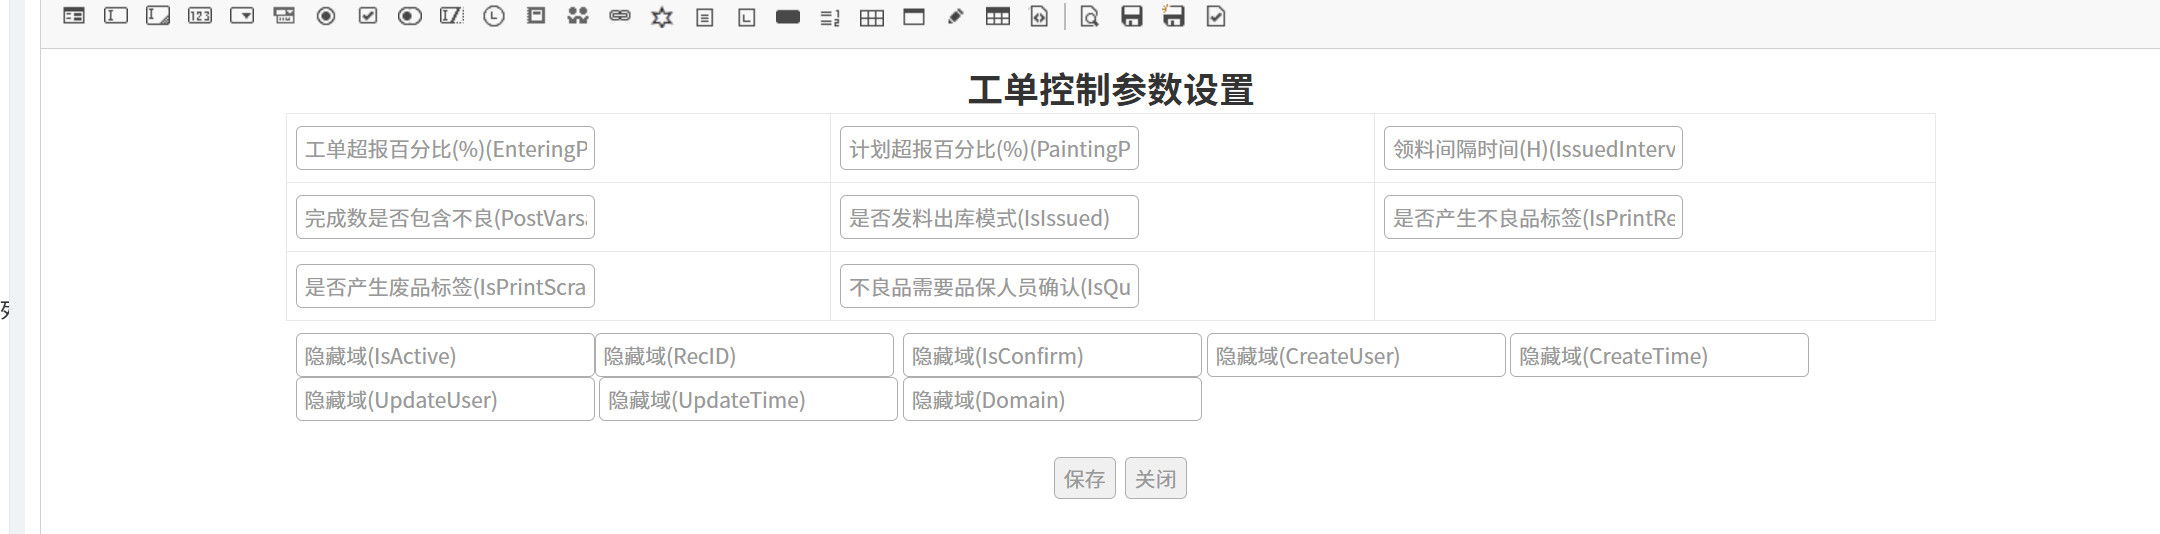Click the document with checkmark icon
The width and height of the screenshot is (2160, 534).
point(1216,16)
